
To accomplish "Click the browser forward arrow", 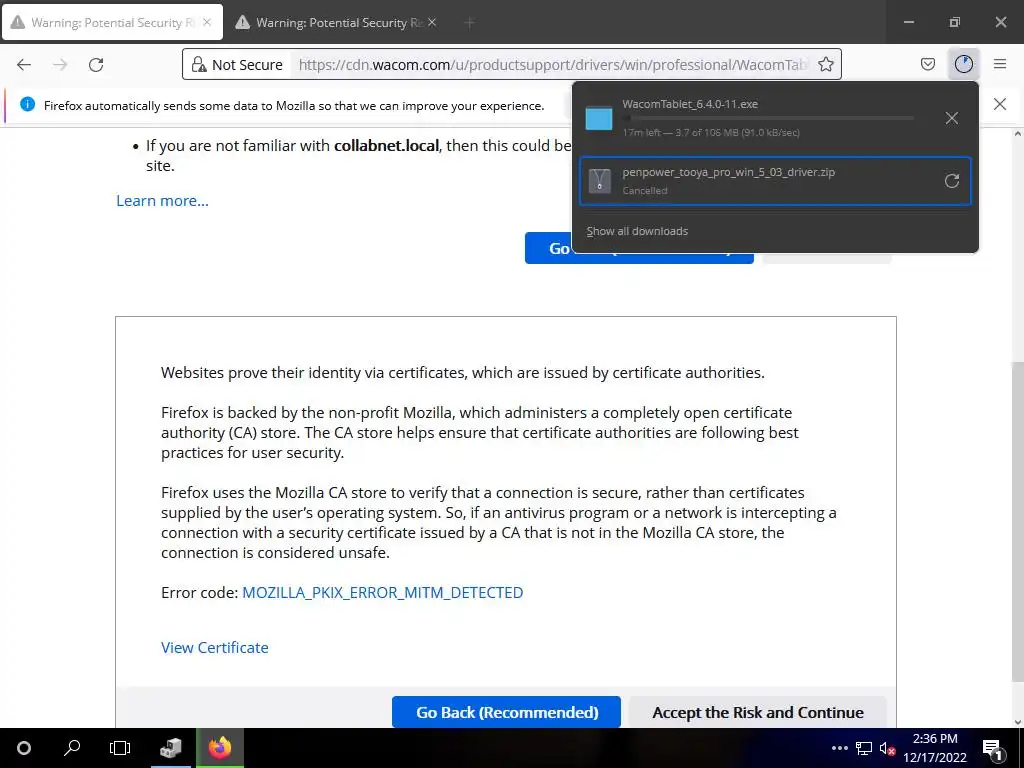I will [x=60, y=65].
